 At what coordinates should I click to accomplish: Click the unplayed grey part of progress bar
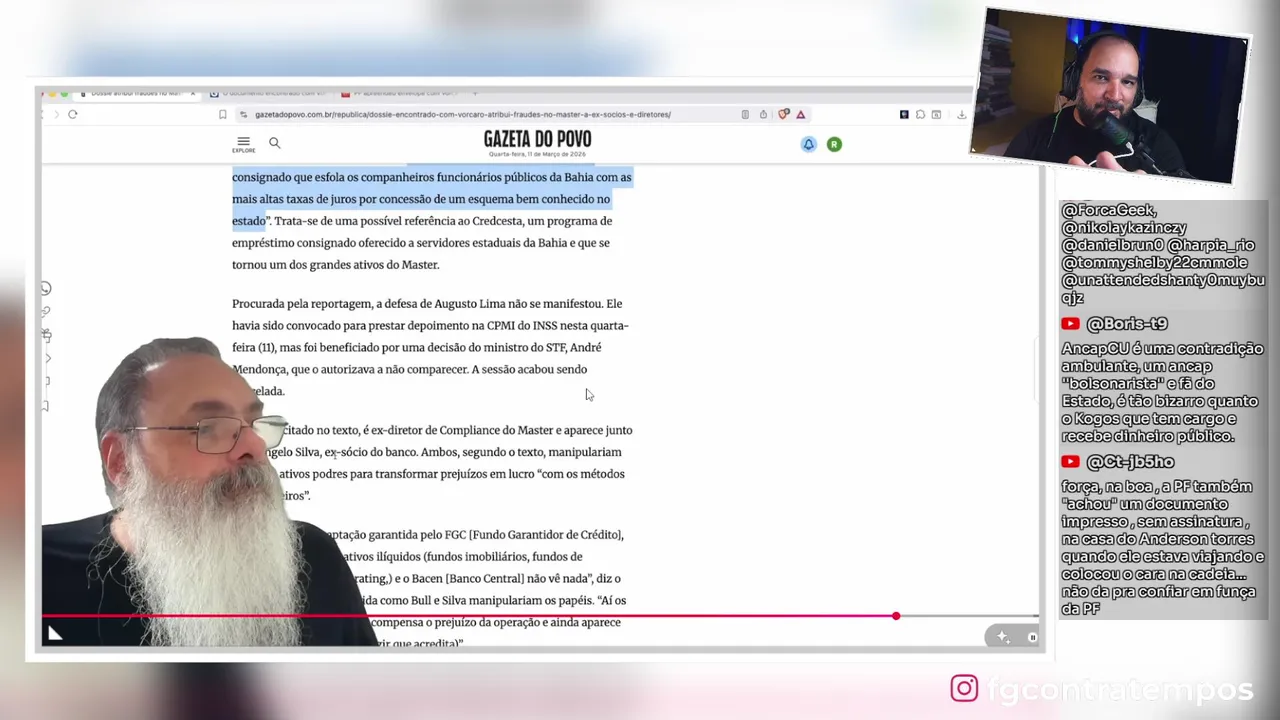968,616
